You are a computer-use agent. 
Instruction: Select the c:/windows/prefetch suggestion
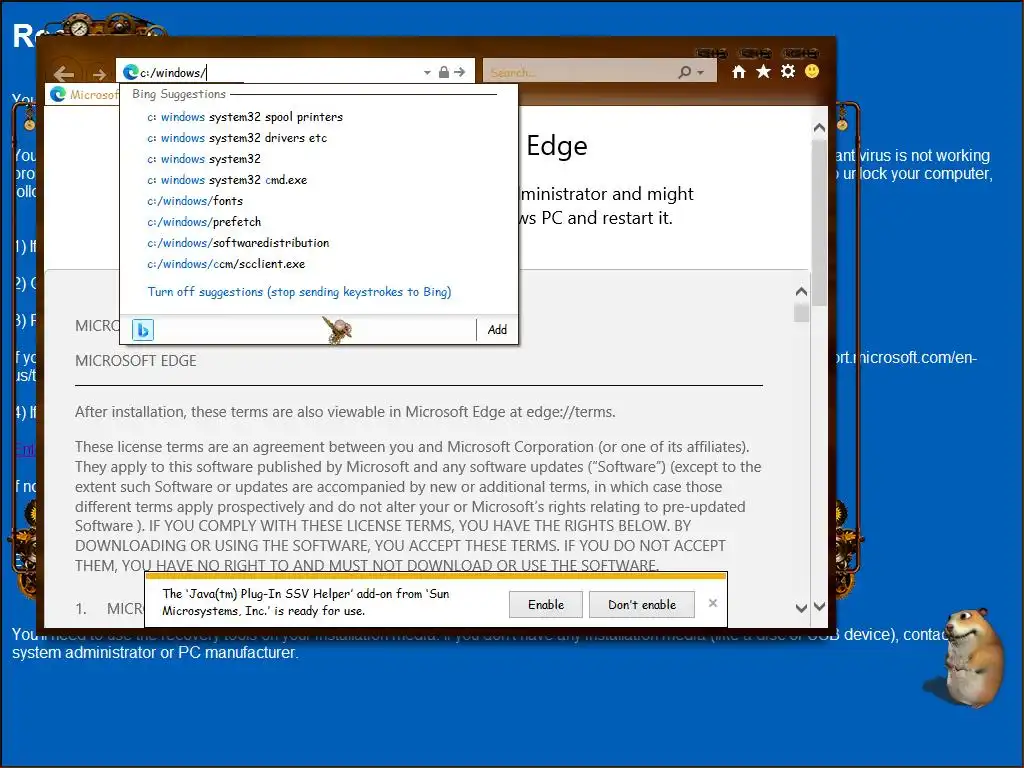(204, 221)
